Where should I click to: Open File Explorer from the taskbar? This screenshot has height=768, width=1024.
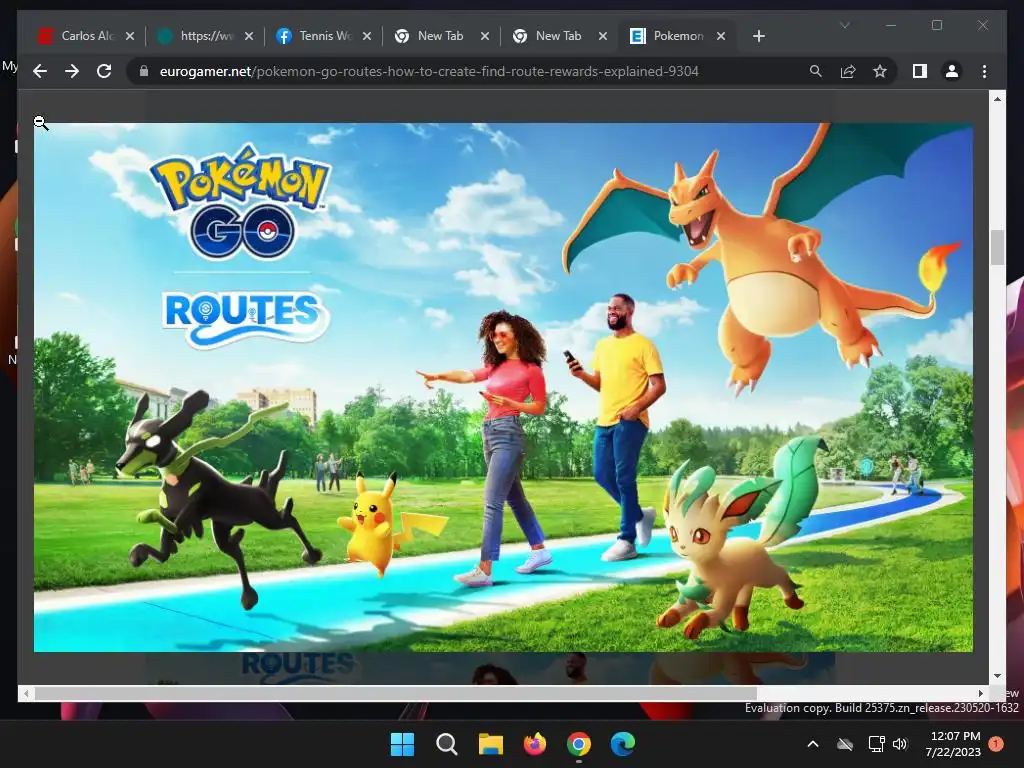(x=490, y=744)
